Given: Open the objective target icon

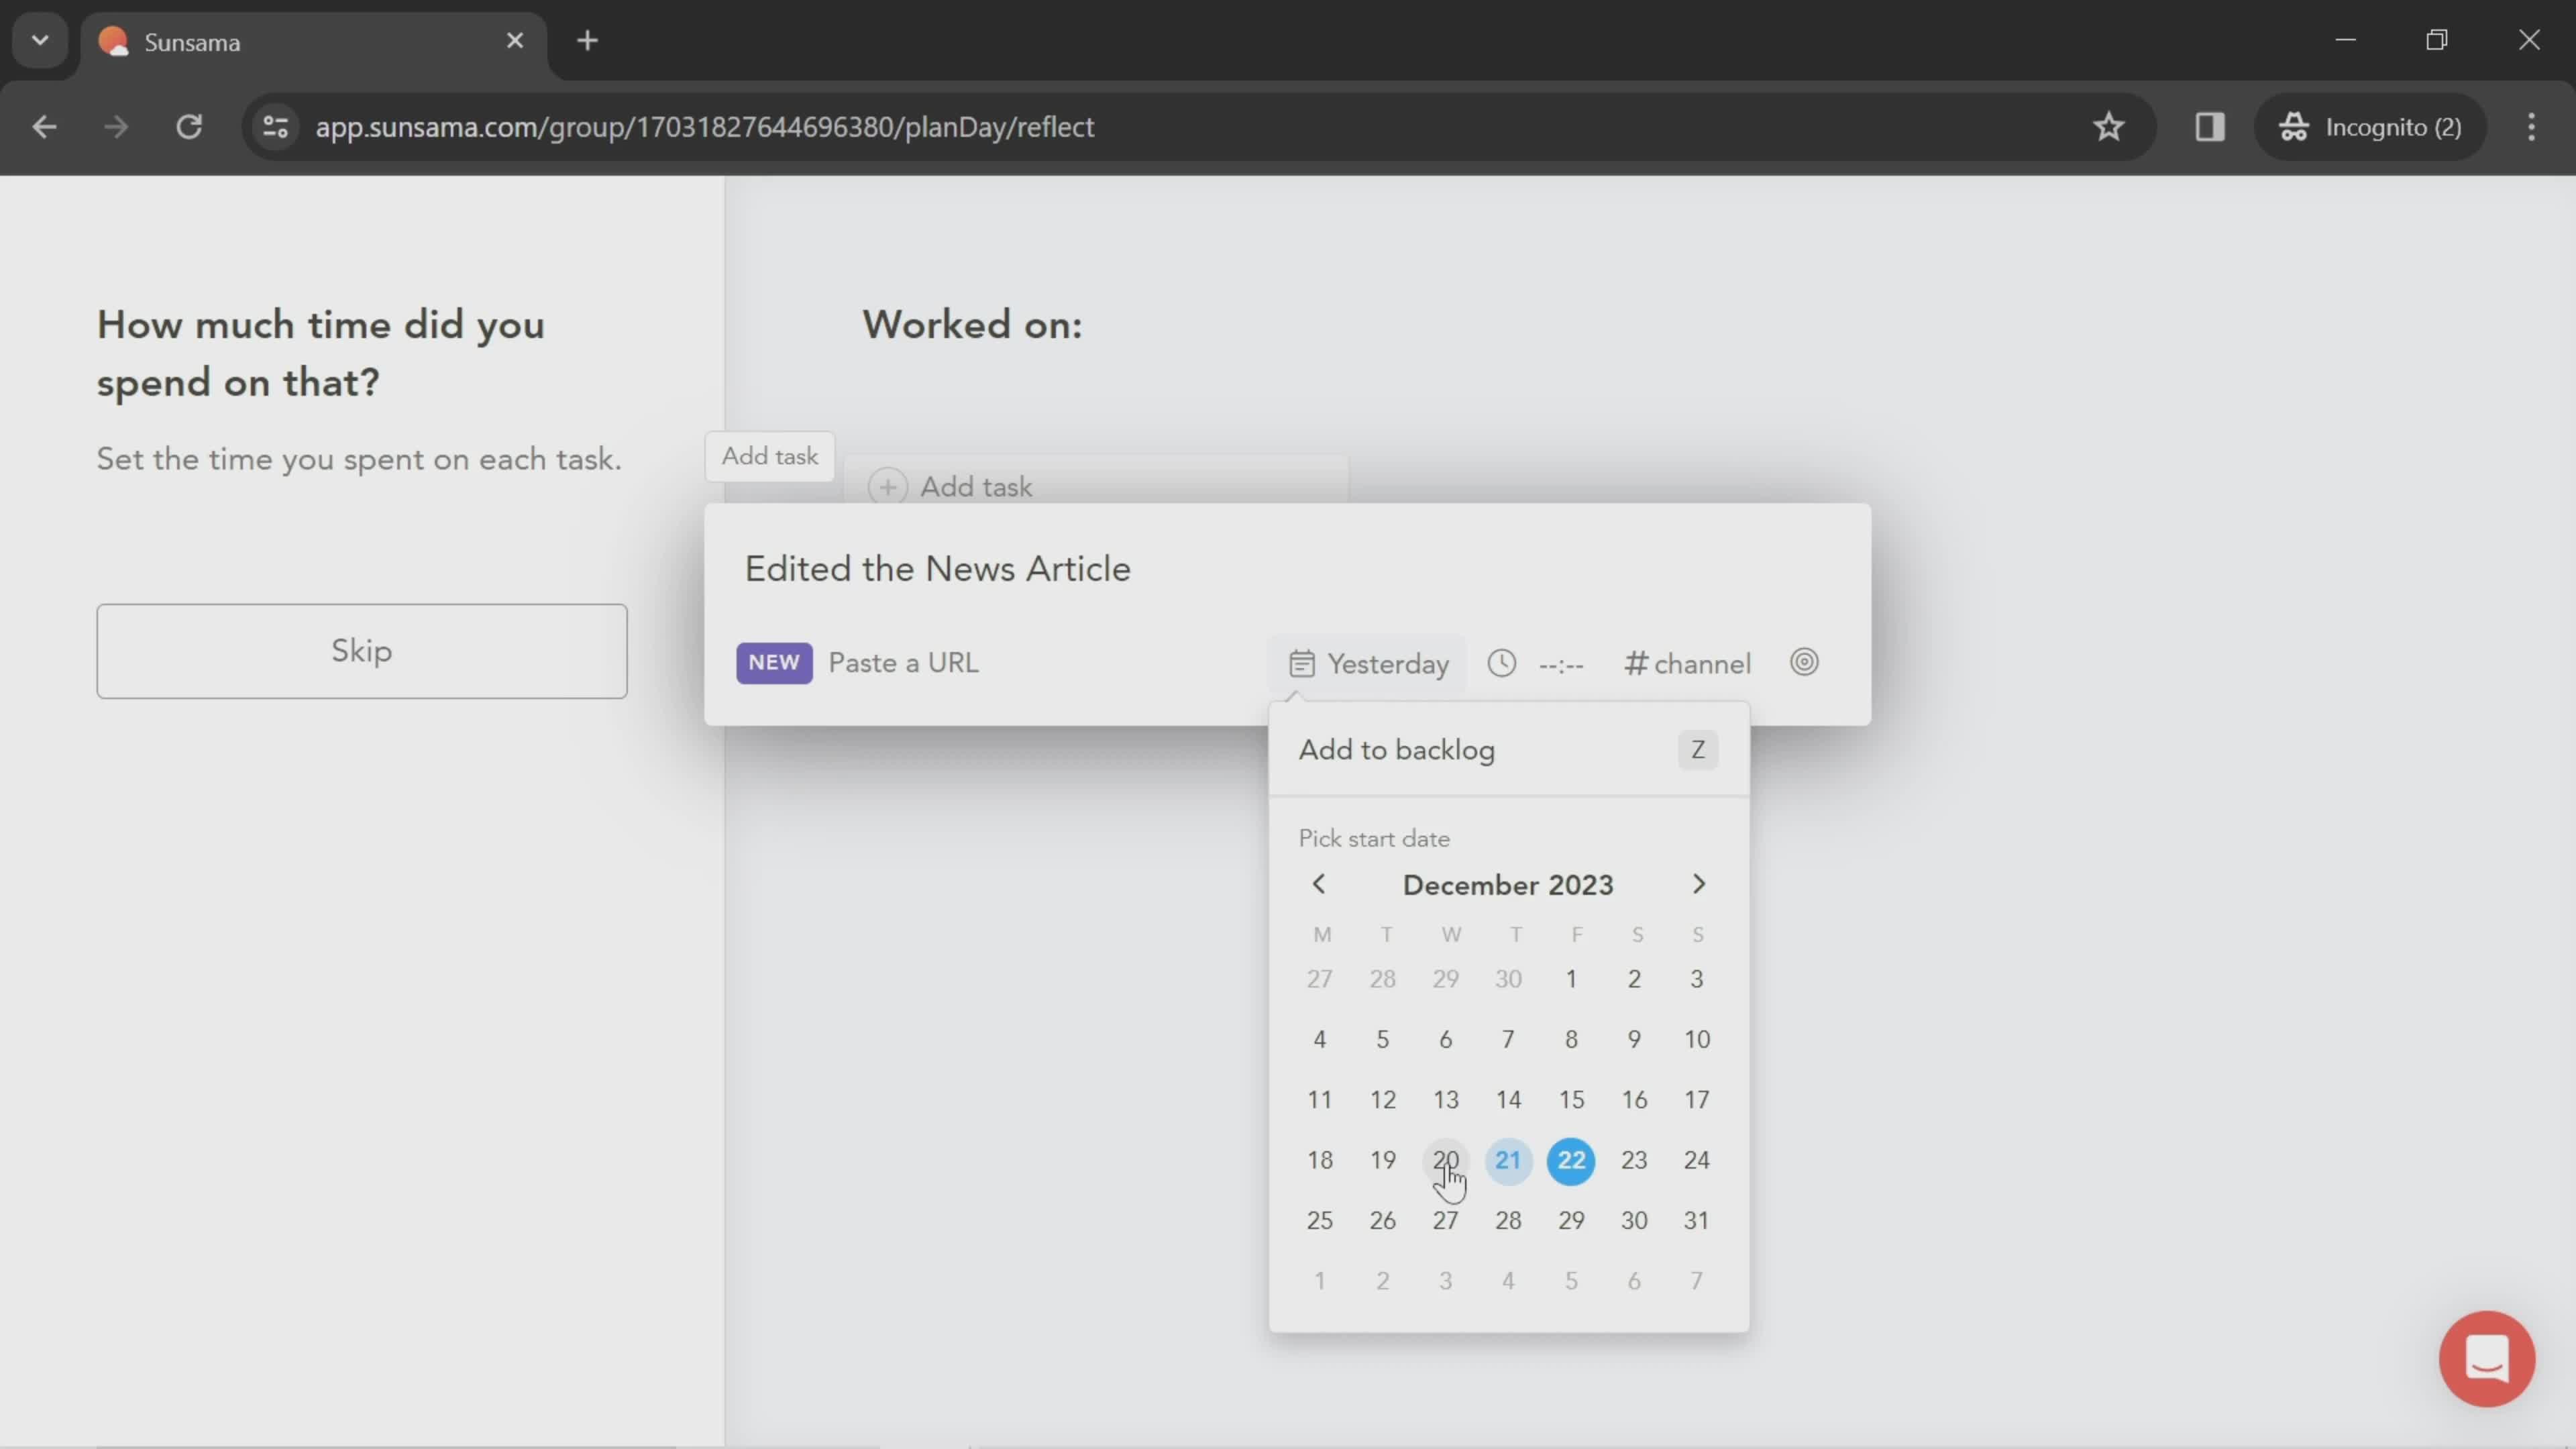Looking at the screenshot, I should 1804,662.
